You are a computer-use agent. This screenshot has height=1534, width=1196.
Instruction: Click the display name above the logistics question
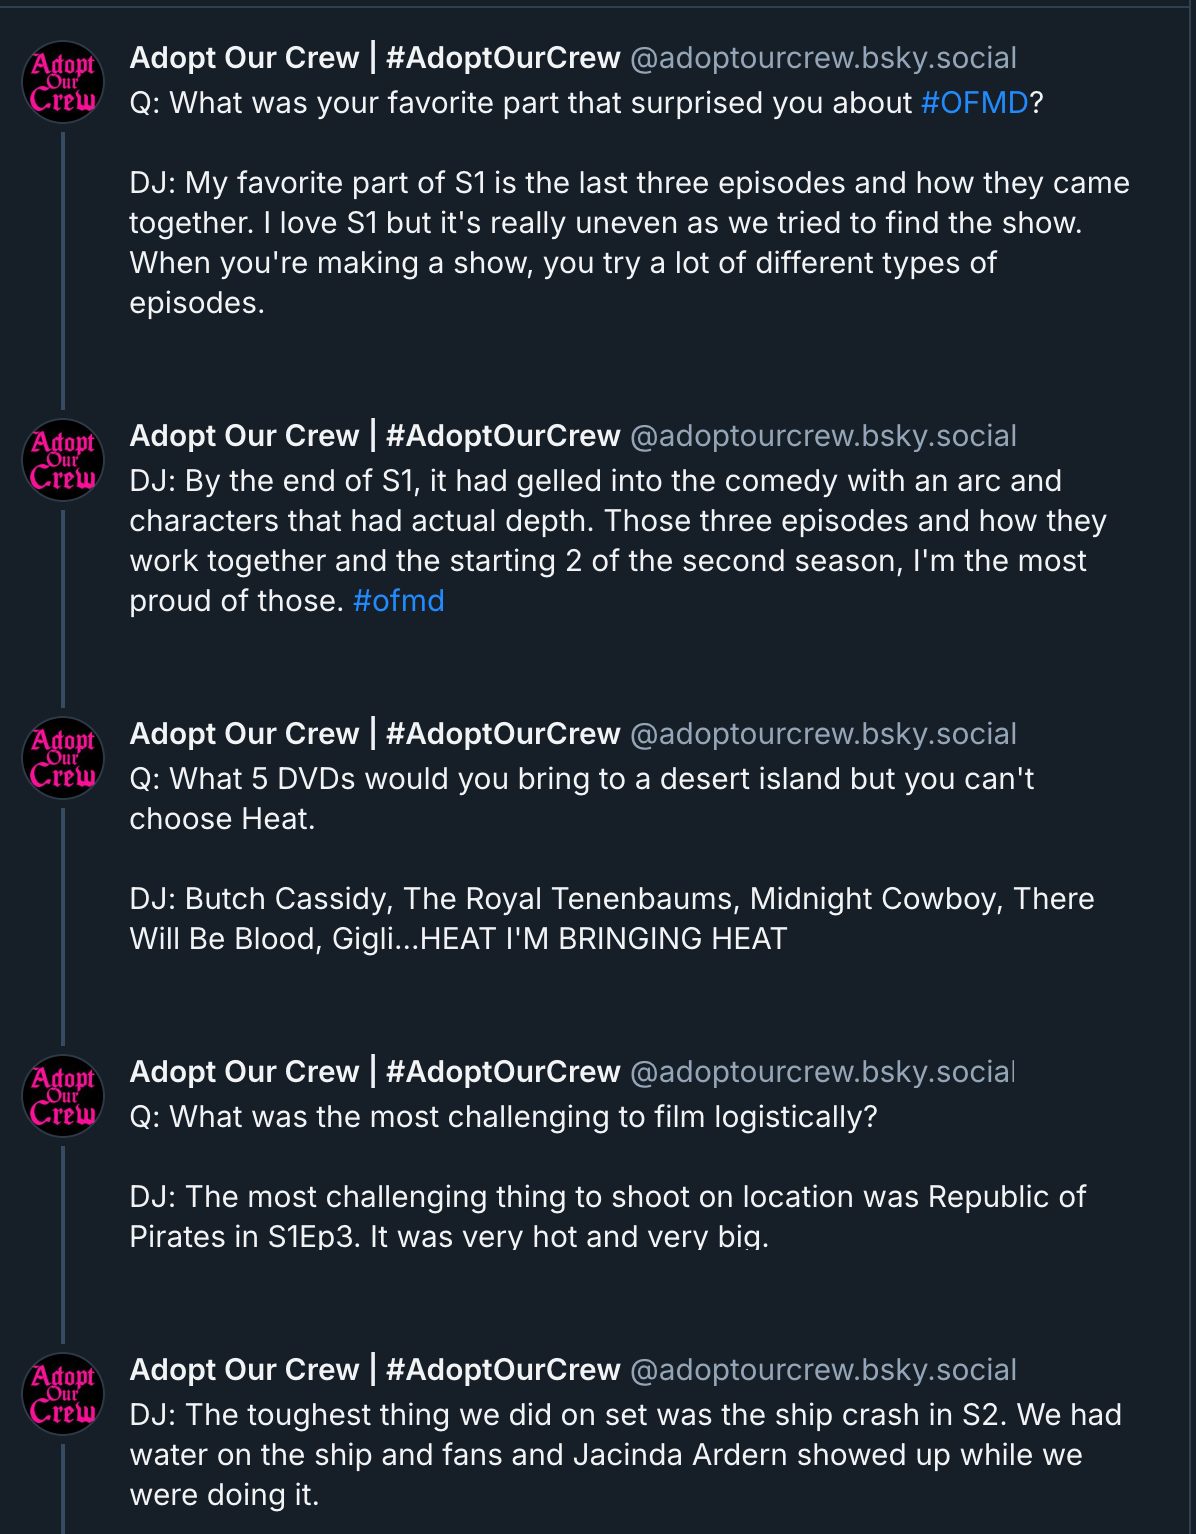pos(375,1072)
